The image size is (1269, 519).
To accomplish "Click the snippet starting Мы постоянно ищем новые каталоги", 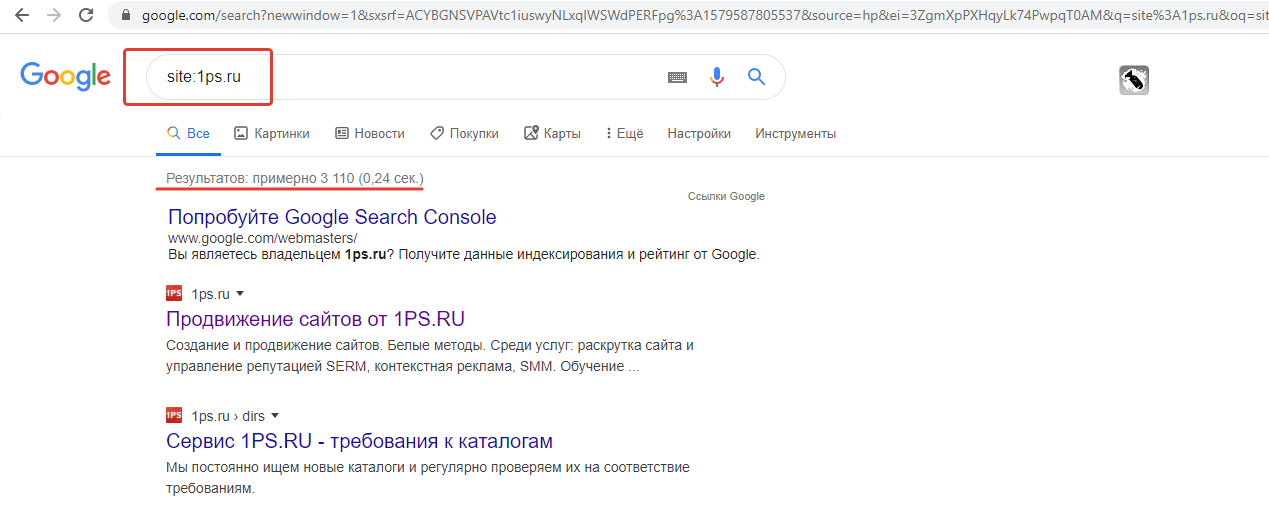I will tap(428, 478).
